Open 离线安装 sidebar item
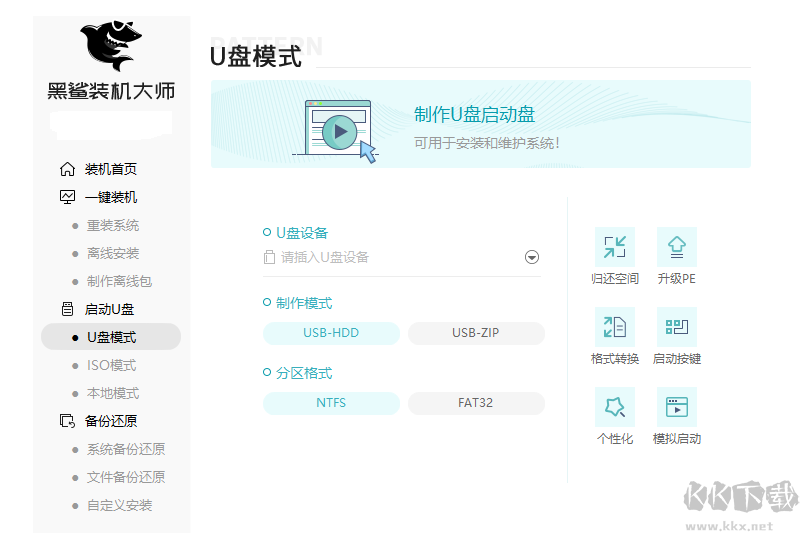The width and height of the screenshot is (800, 533). (113, 253)
